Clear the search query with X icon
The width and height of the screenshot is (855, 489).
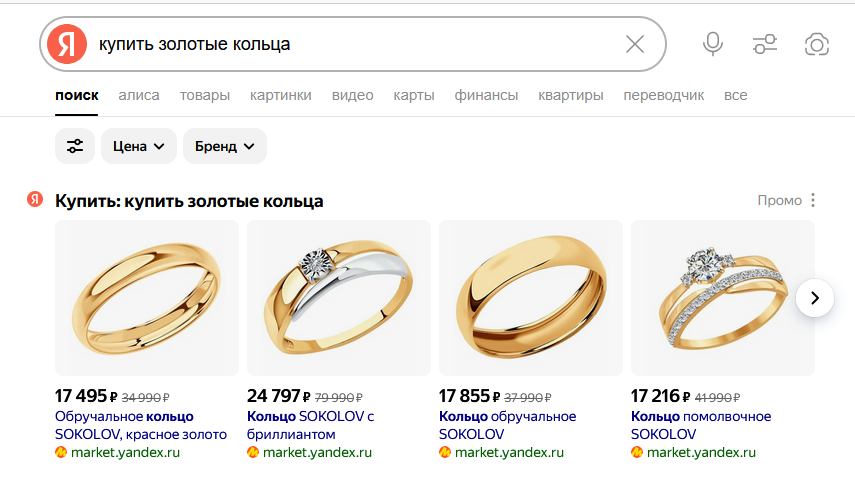pos(635,44)
